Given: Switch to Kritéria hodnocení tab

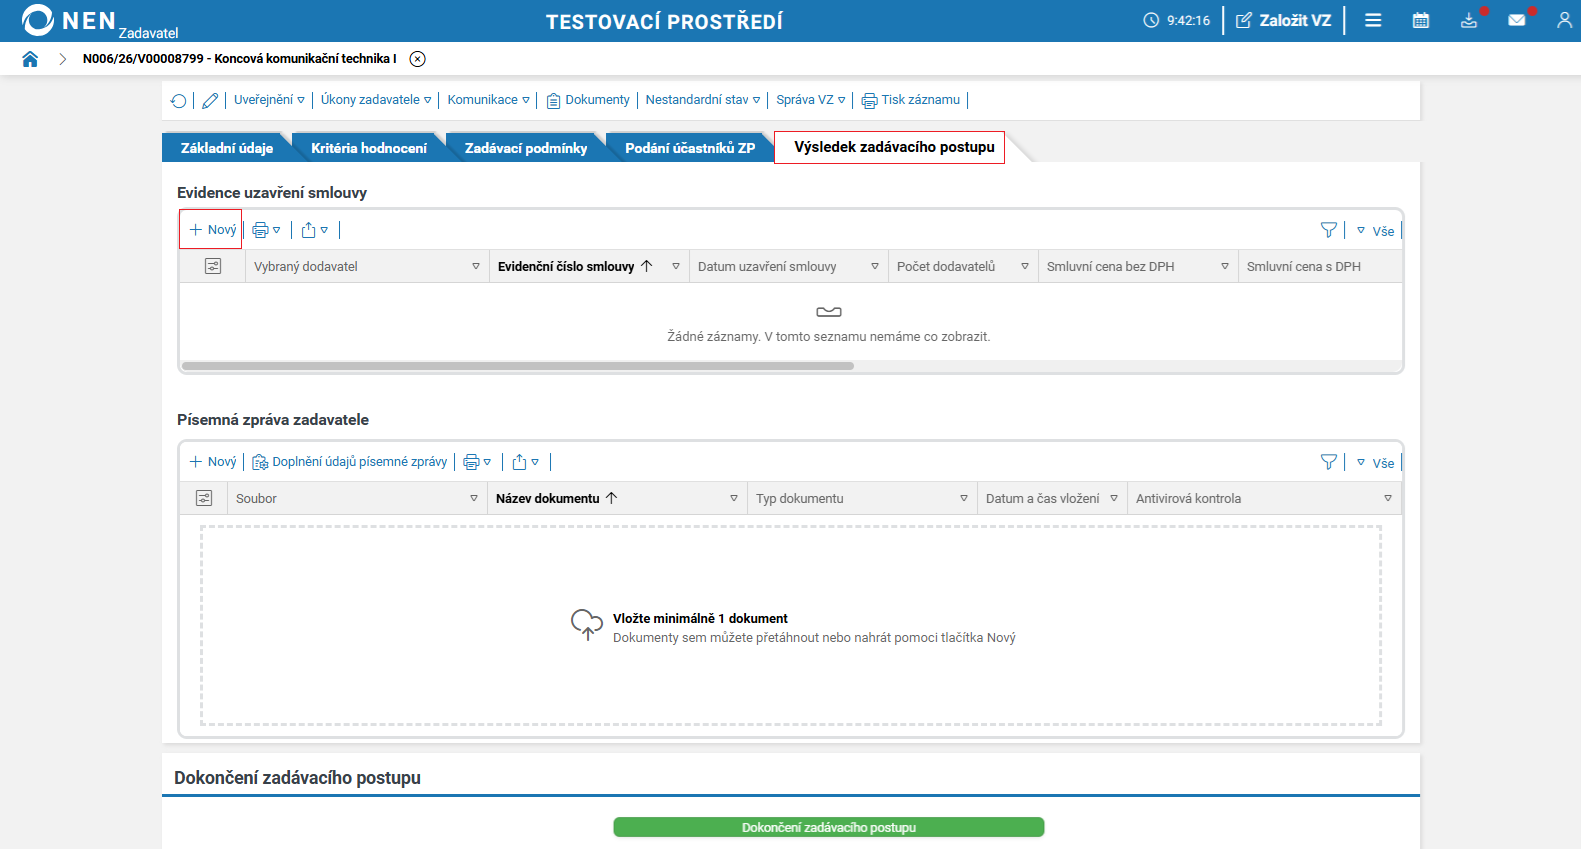Looking at the screenshot, I should (369, 148).
